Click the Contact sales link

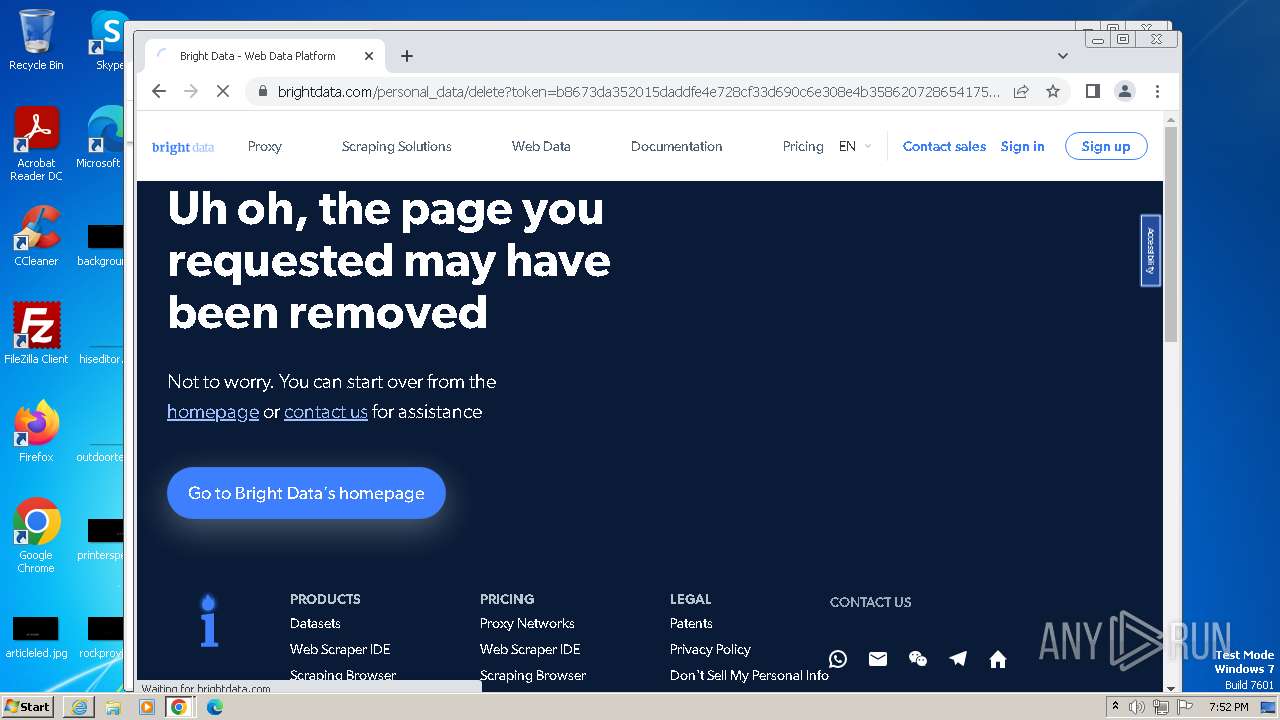pos(944,146)
